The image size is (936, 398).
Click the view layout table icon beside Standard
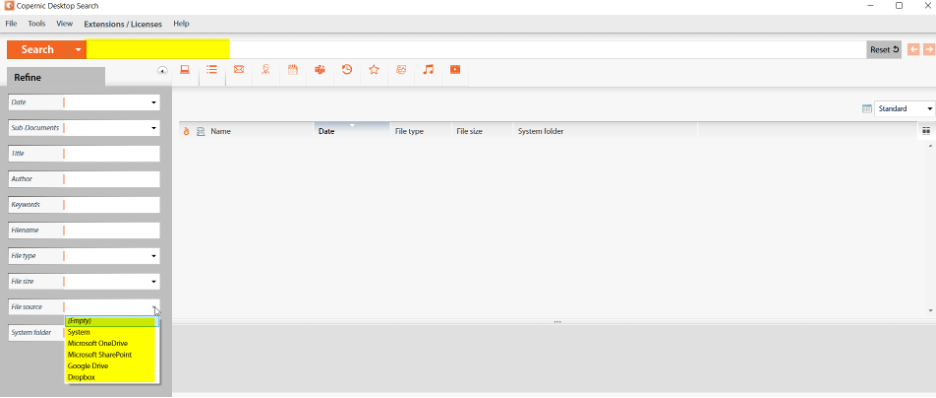click(x=867, y=109)
